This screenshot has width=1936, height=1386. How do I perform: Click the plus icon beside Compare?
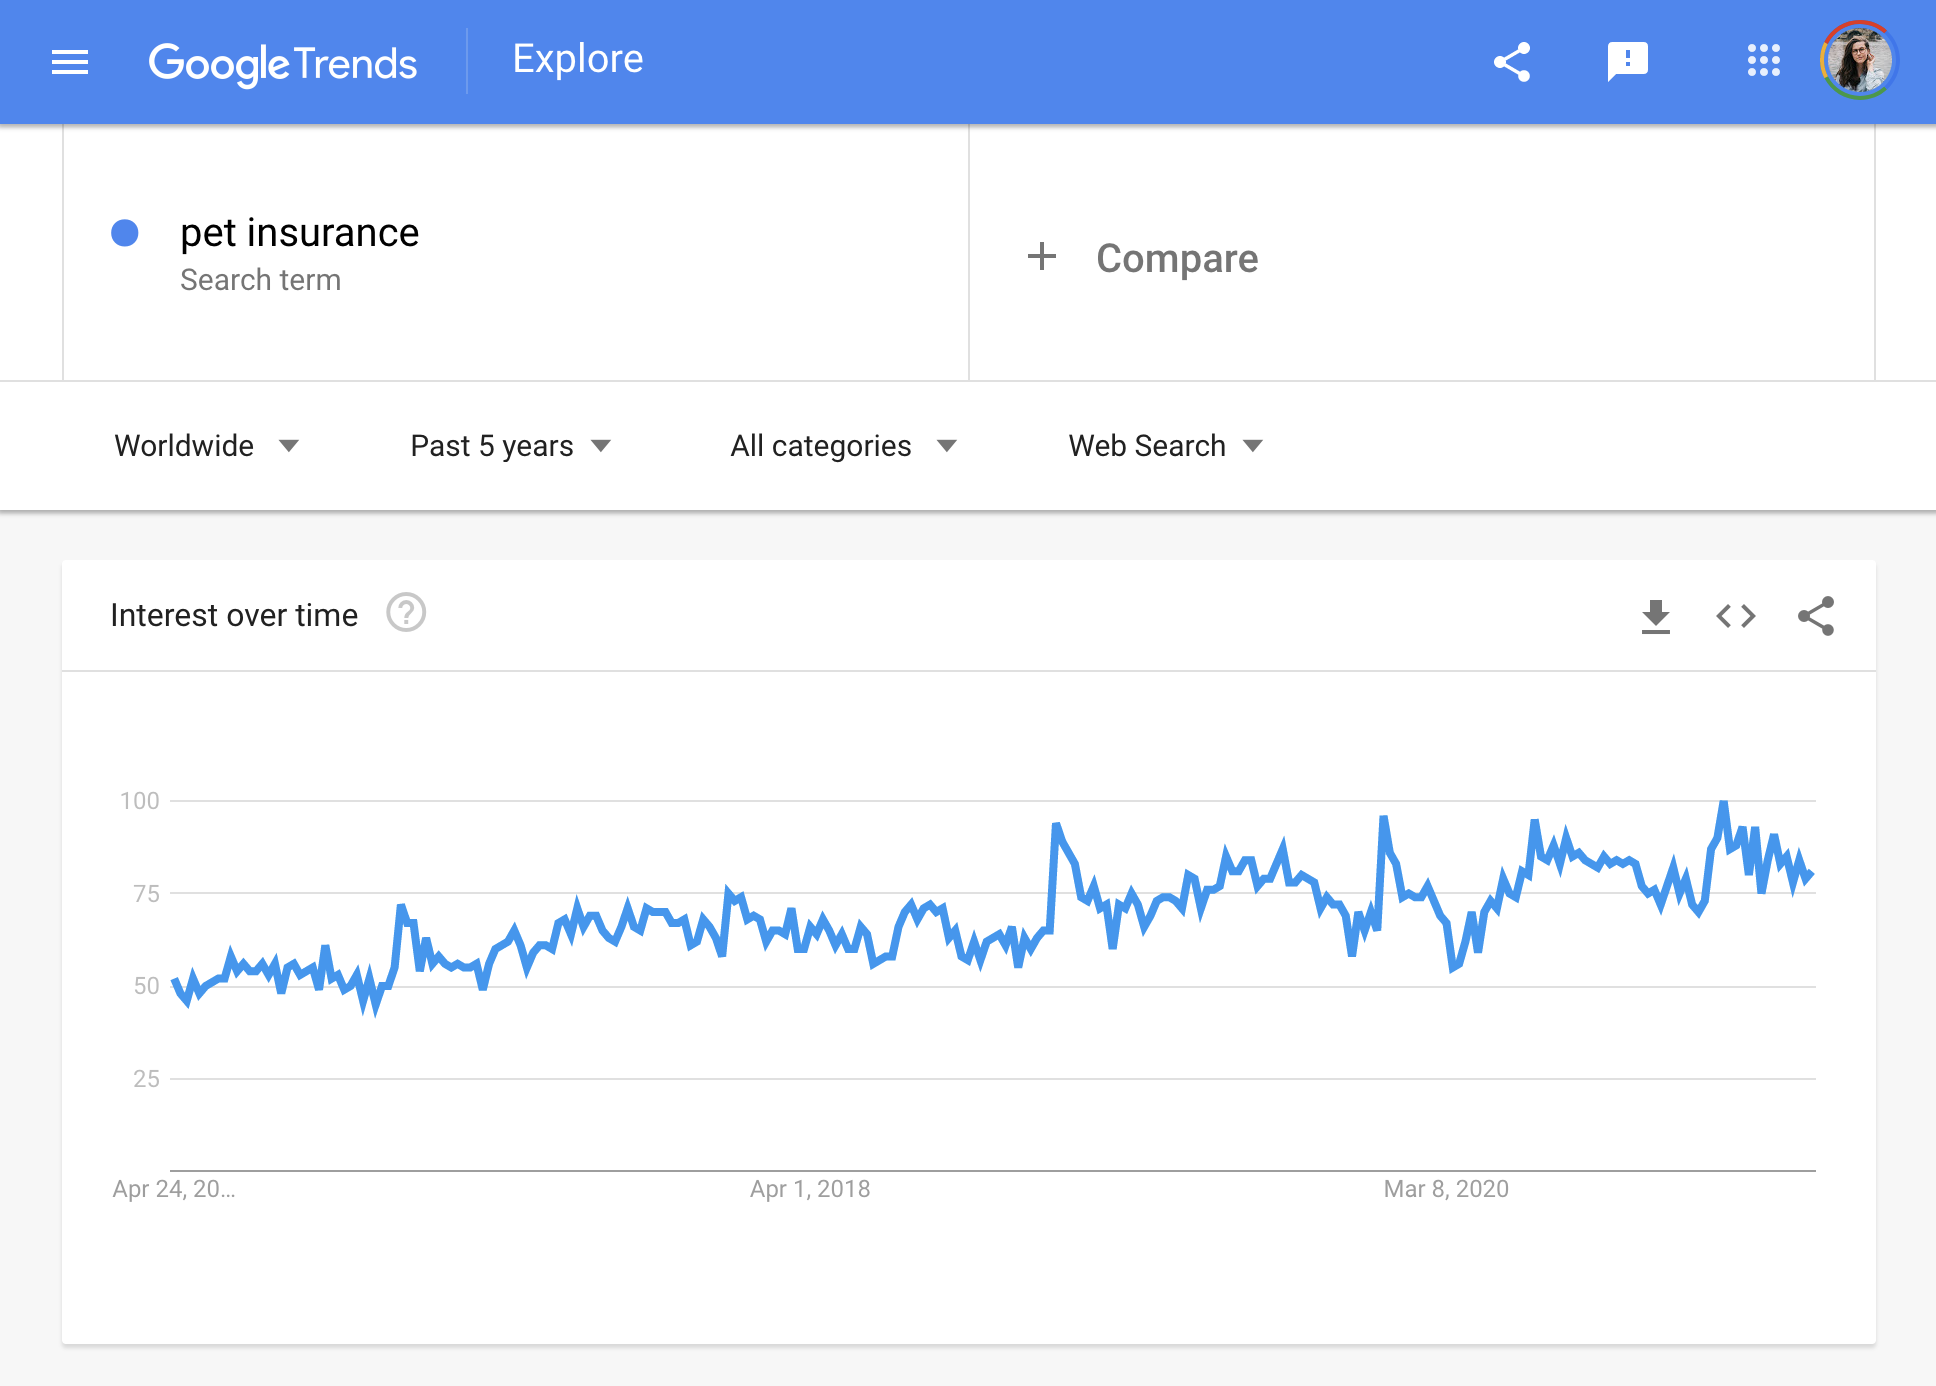pyautogui.click(x=1041, y=257)
